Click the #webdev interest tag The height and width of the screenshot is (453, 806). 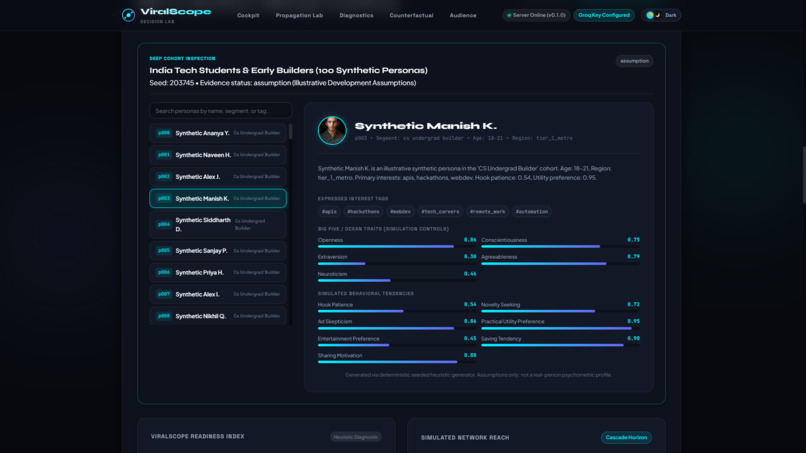(400, 211)
